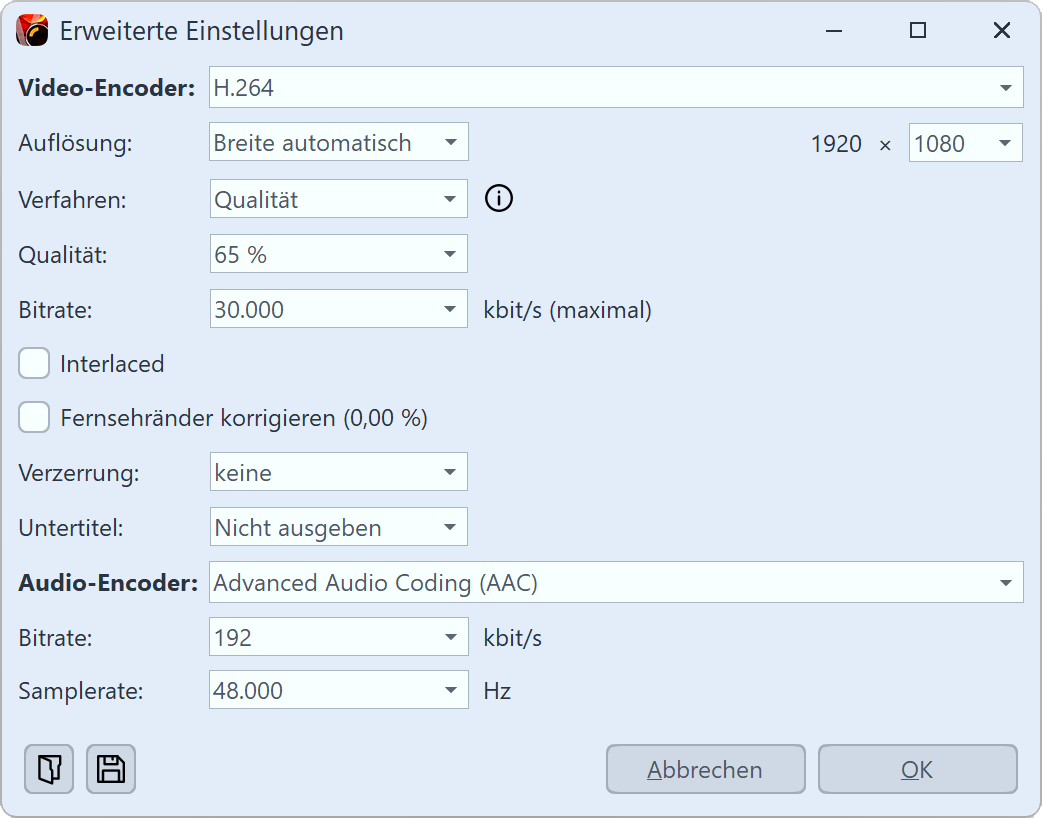Close the Erweiterte Einstellungen dialog
The width and height of the screenshot is (1042, 818).
pos(1002,31)
